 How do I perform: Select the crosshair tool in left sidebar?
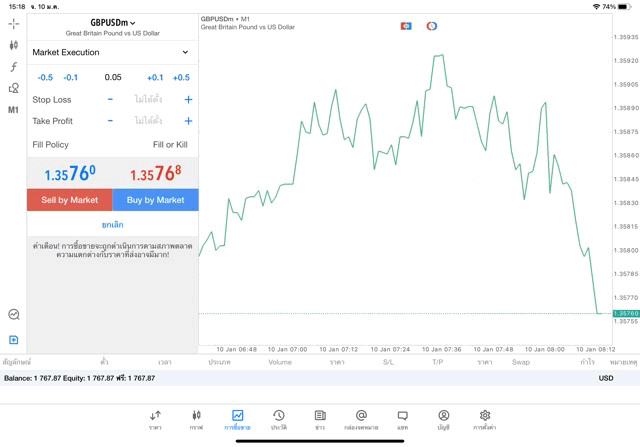click(13, 23)
